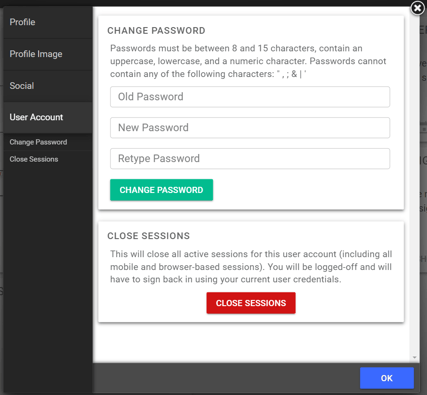
Task: Focus the Retype Password field
Action: point(250,159)
